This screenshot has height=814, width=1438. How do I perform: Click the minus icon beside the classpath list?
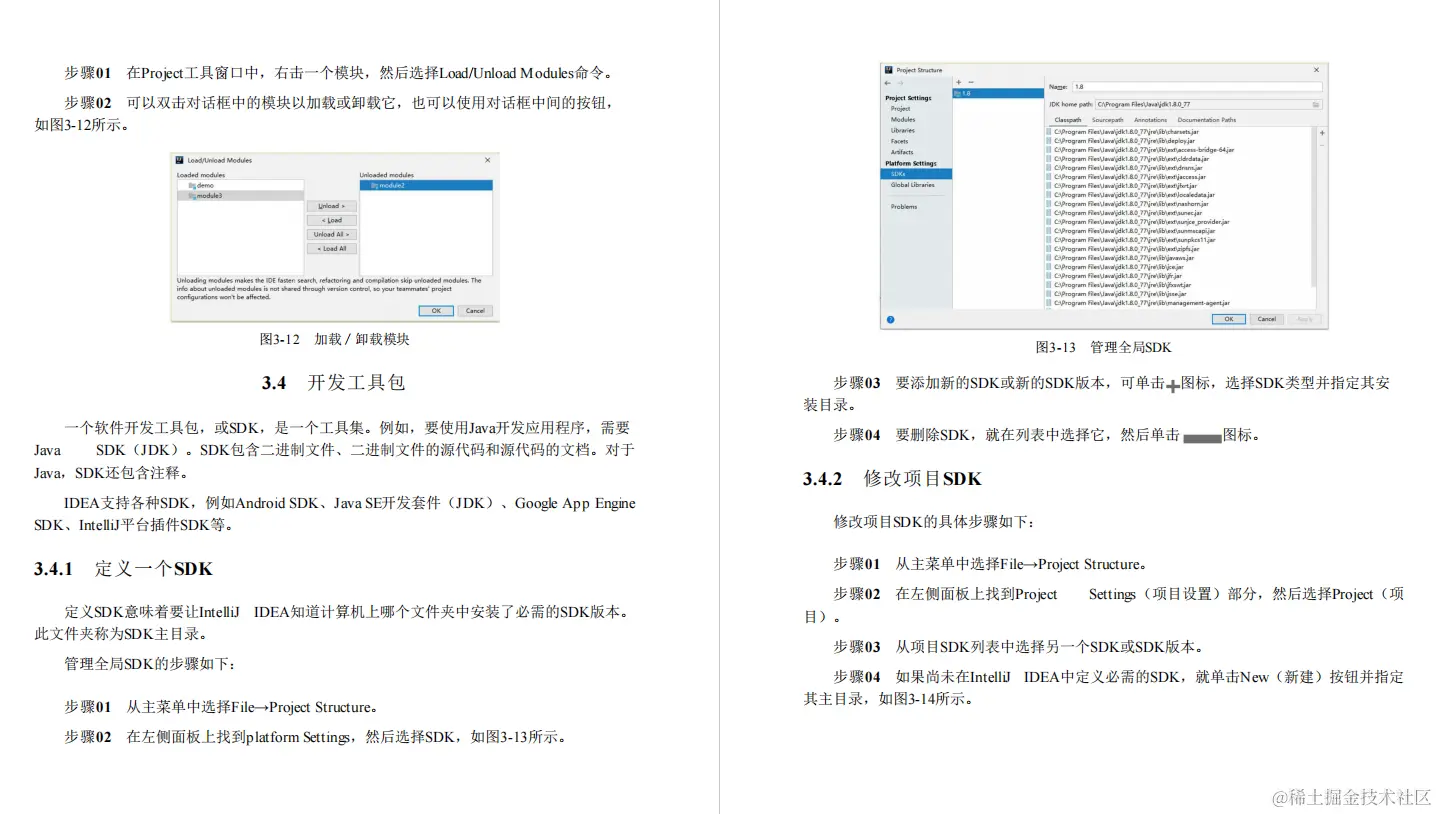(x=1322, y=146)
